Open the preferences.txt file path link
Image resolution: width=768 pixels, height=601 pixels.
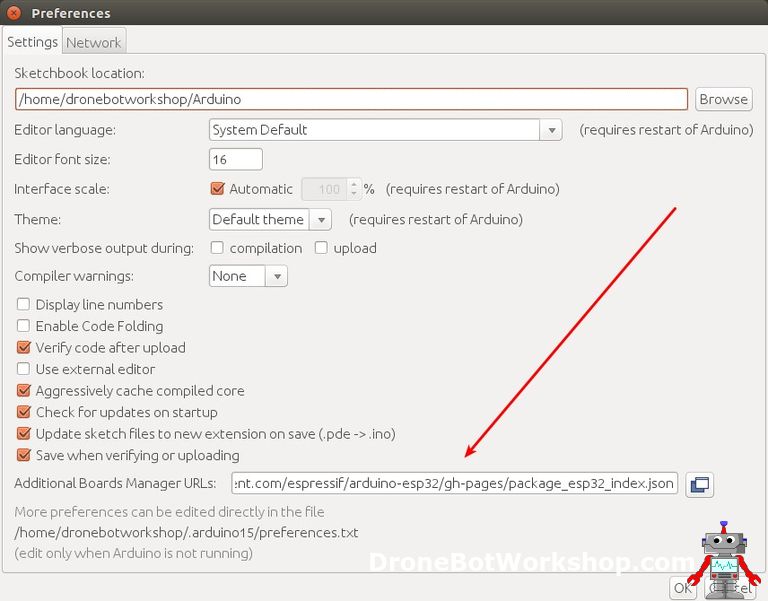click(x=186, y=532)
